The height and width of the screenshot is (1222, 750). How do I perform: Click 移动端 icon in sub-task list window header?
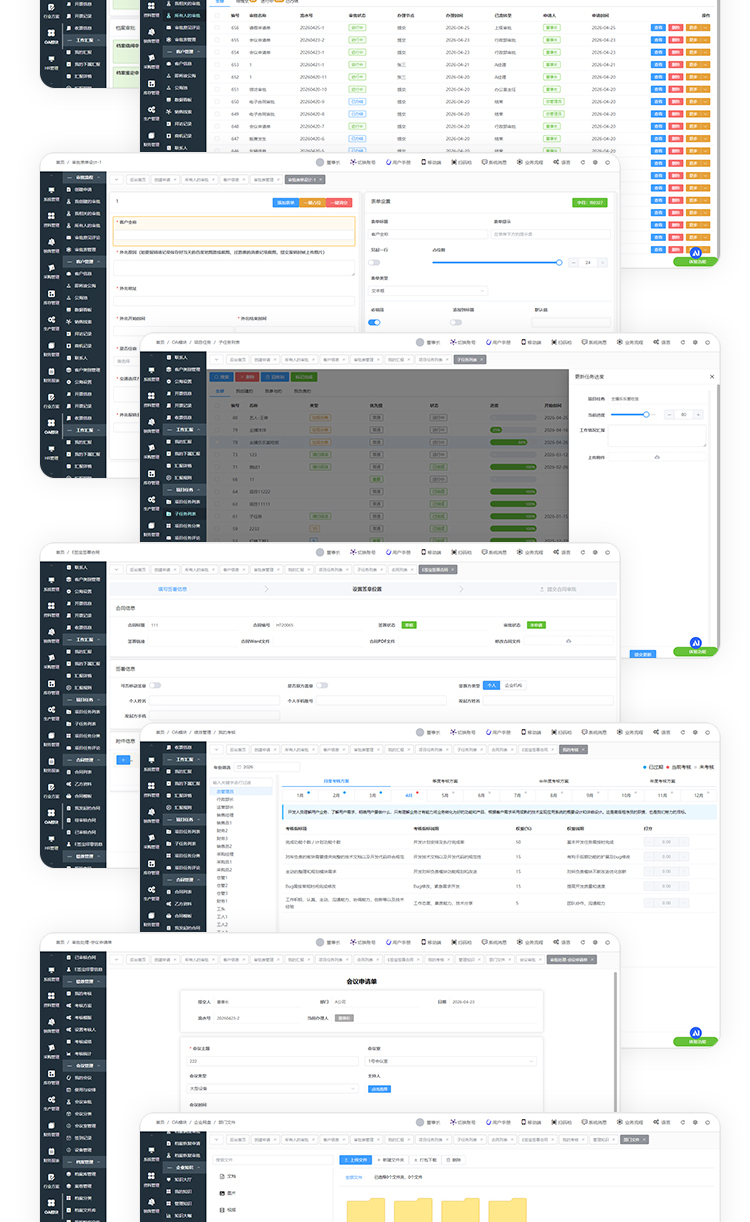click(x=522, y=341)
